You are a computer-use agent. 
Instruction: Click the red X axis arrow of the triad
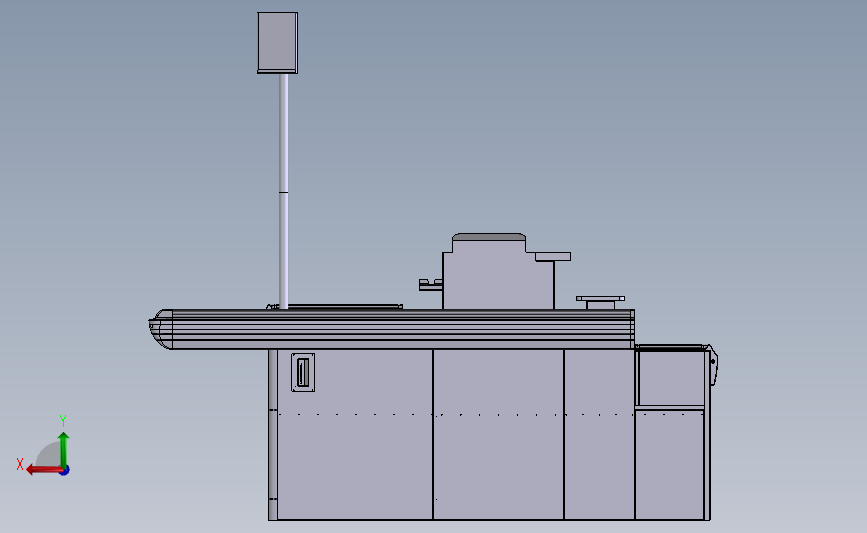pyautogui.click(x=44, y=470)
